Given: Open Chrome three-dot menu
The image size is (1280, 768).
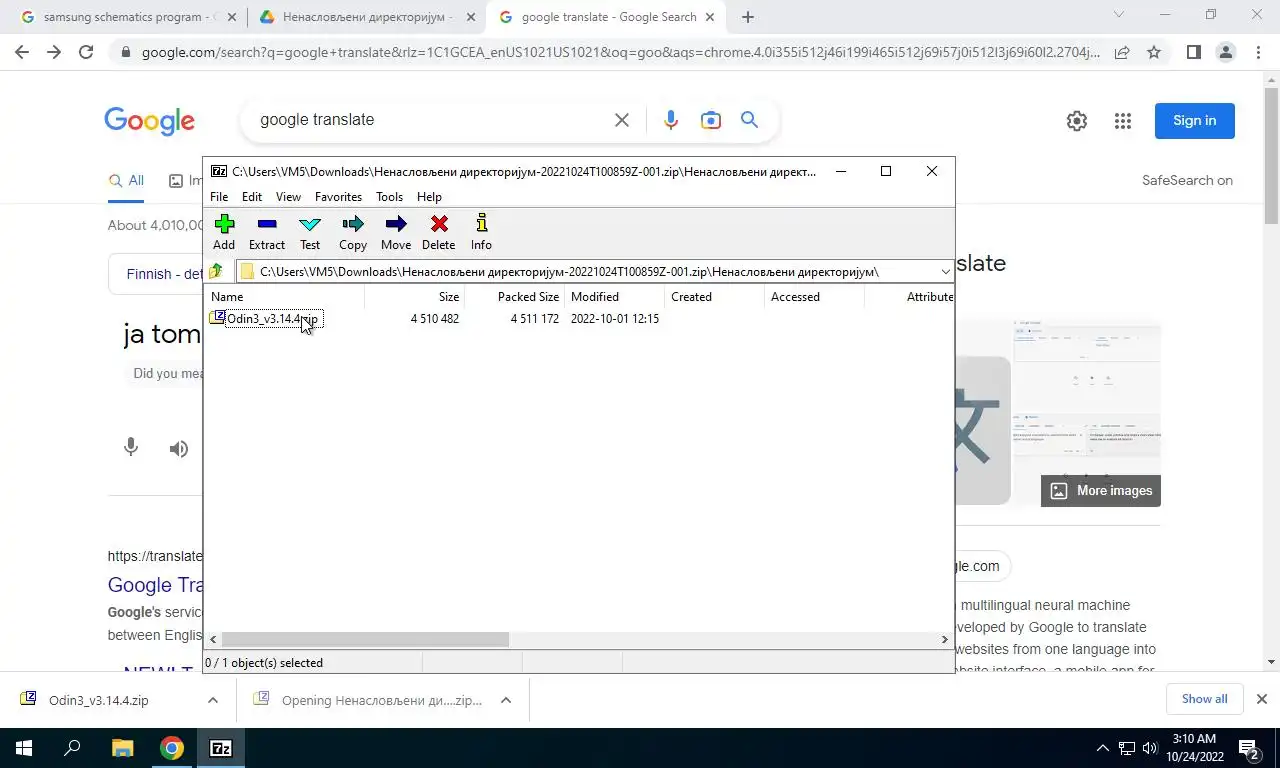Looking at the screenshot, I should pyautogui.click(x=1258, y=52).
